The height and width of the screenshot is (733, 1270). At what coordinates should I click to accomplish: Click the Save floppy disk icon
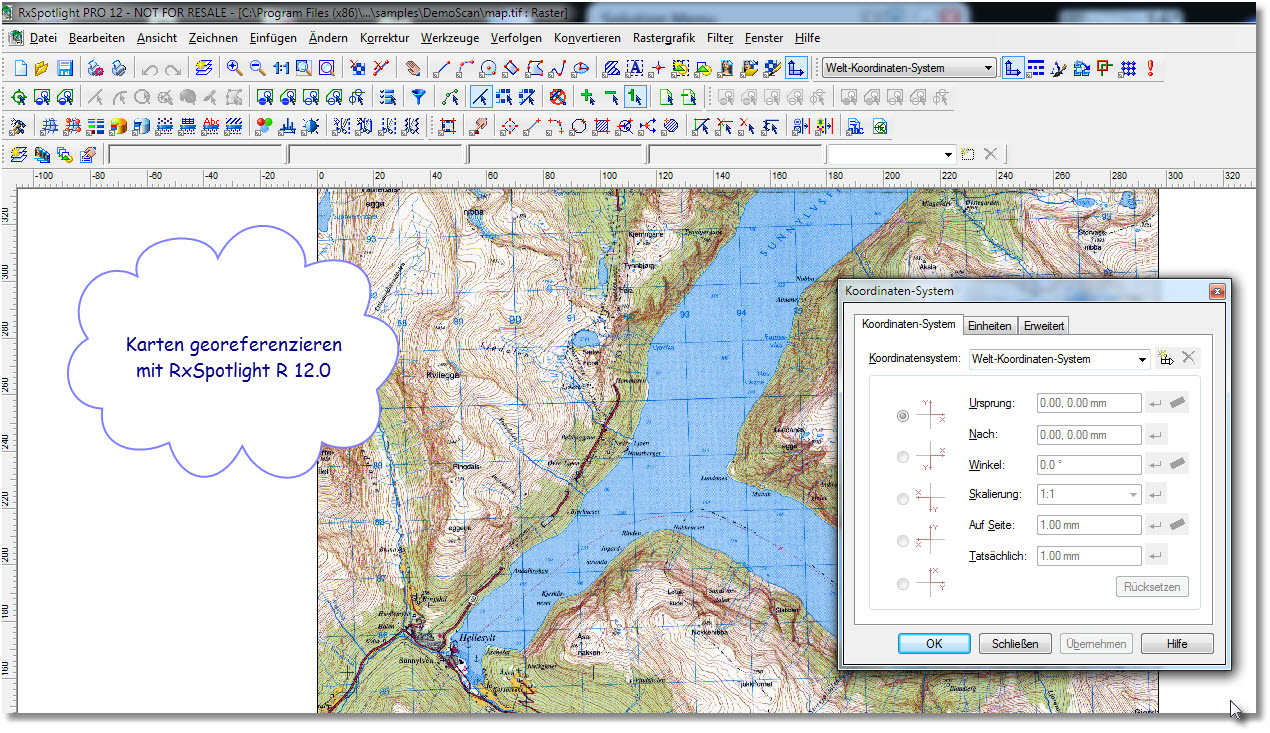coord(65,68)
